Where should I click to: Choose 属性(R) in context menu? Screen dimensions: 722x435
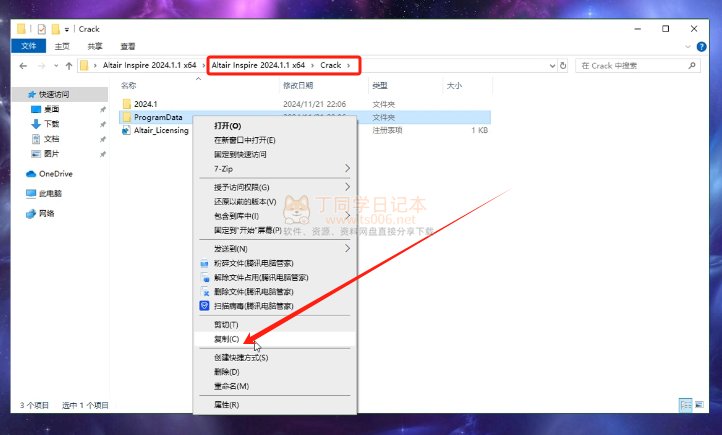coord(275,405)
